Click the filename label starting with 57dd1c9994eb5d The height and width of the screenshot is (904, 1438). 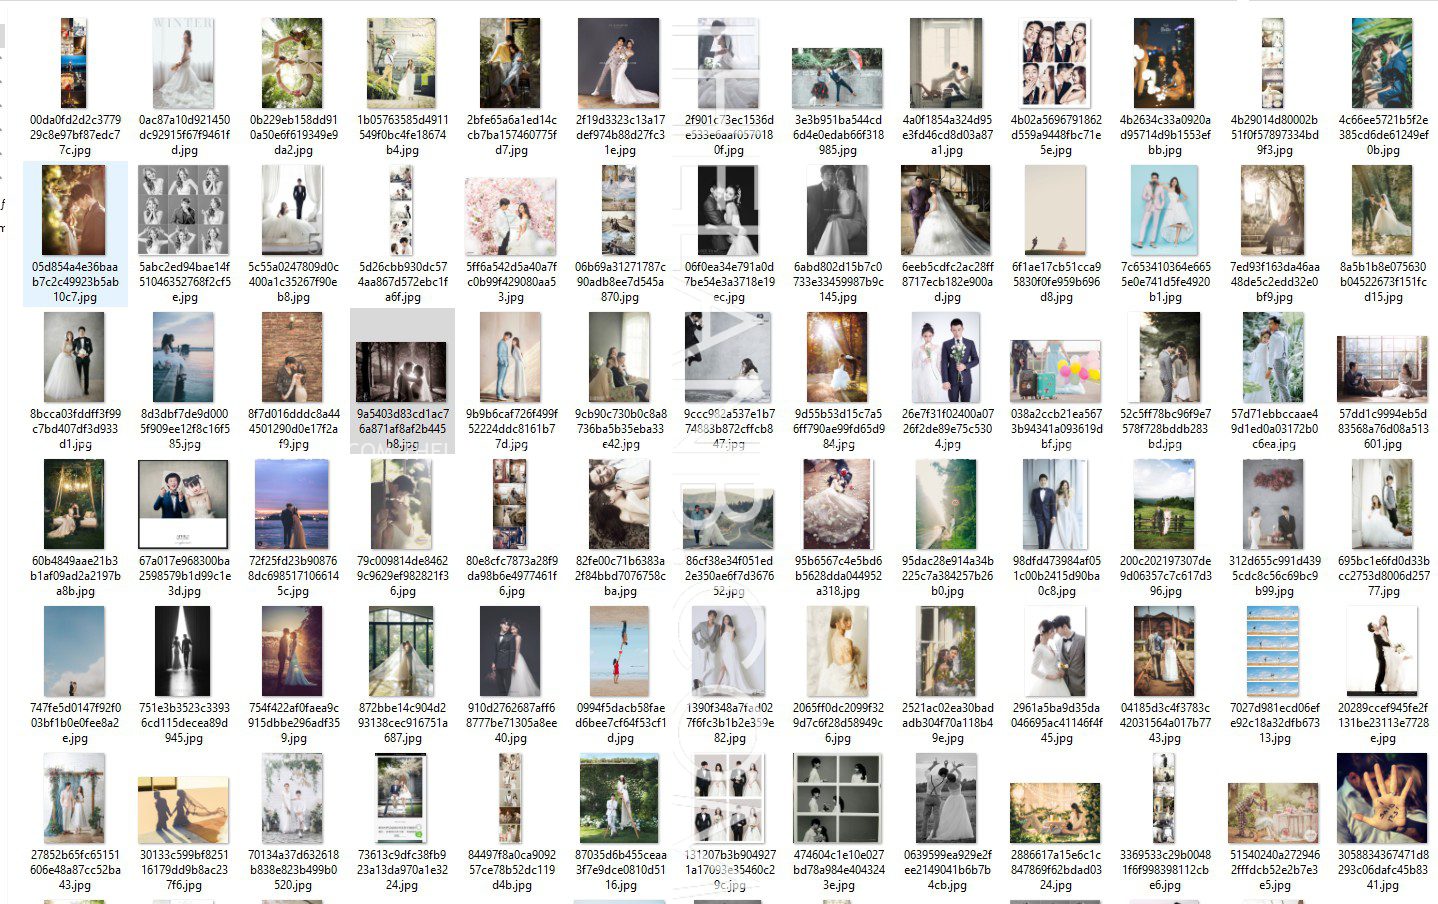point(1382,428)
